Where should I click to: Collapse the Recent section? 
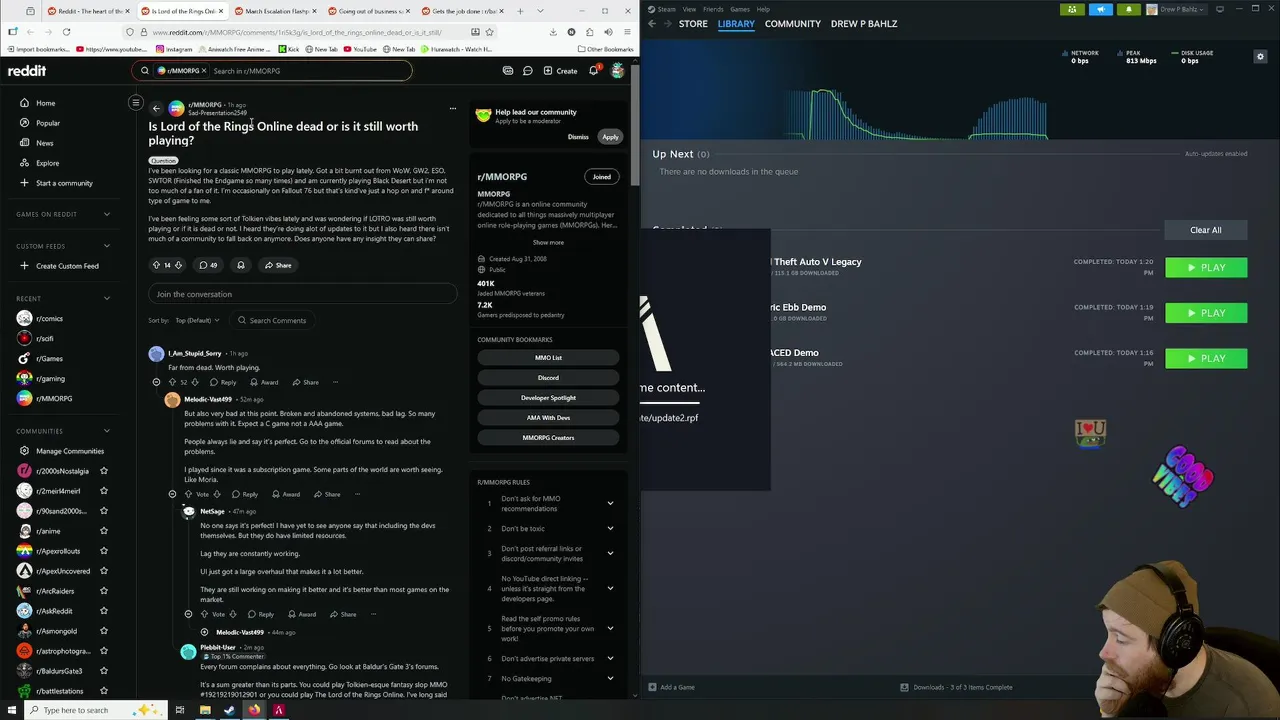tap(107, 298)
